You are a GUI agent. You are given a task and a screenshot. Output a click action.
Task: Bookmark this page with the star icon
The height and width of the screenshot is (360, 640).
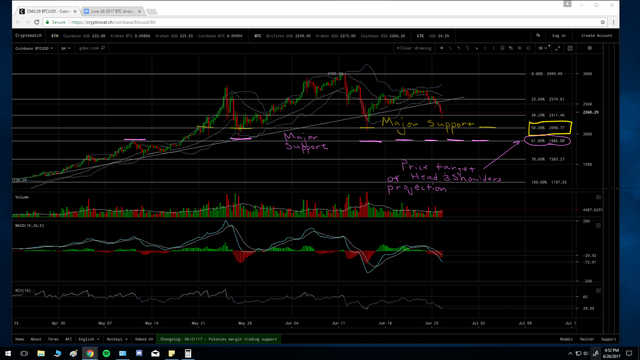[602, 22]
